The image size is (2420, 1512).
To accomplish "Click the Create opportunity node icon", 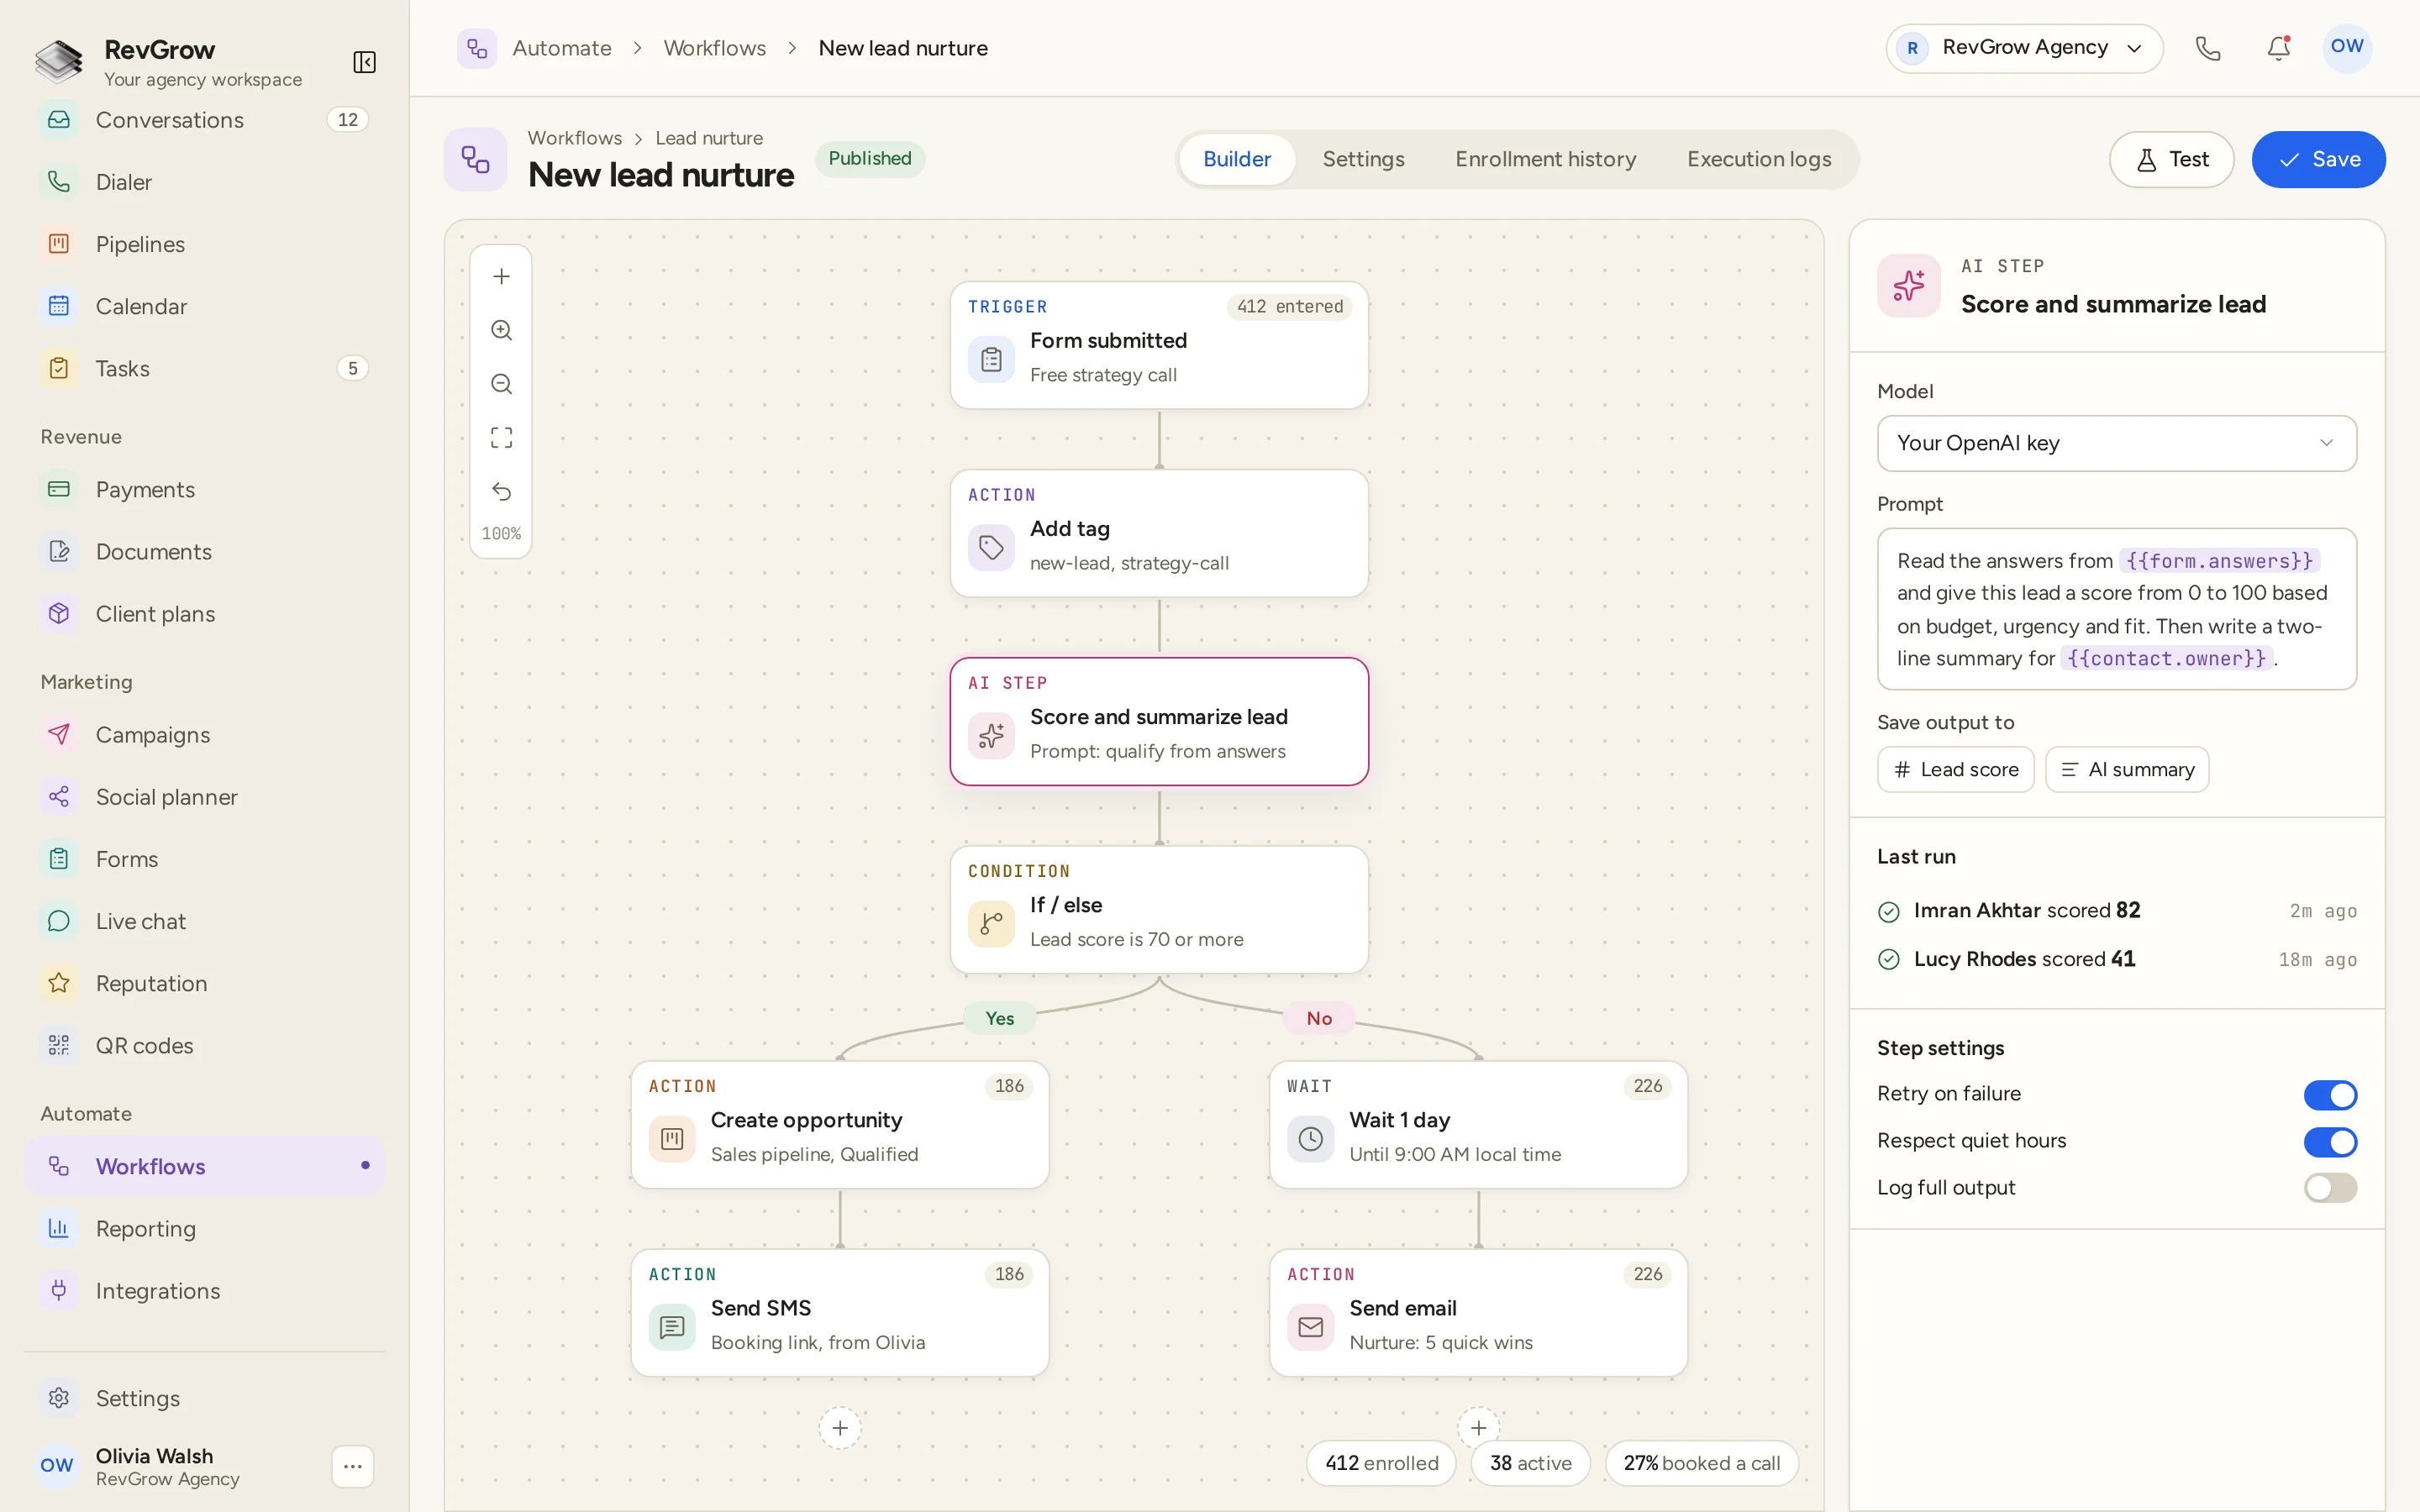I will (x=672, y=1138).
